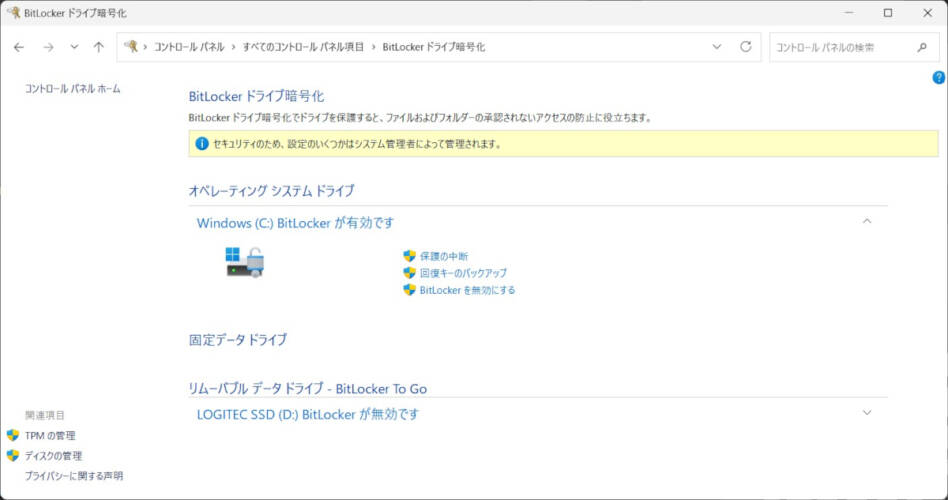Click the 固定データ ドライブ heading text
The width and height of the screenshot is (948, 500).
coord(238,340)
